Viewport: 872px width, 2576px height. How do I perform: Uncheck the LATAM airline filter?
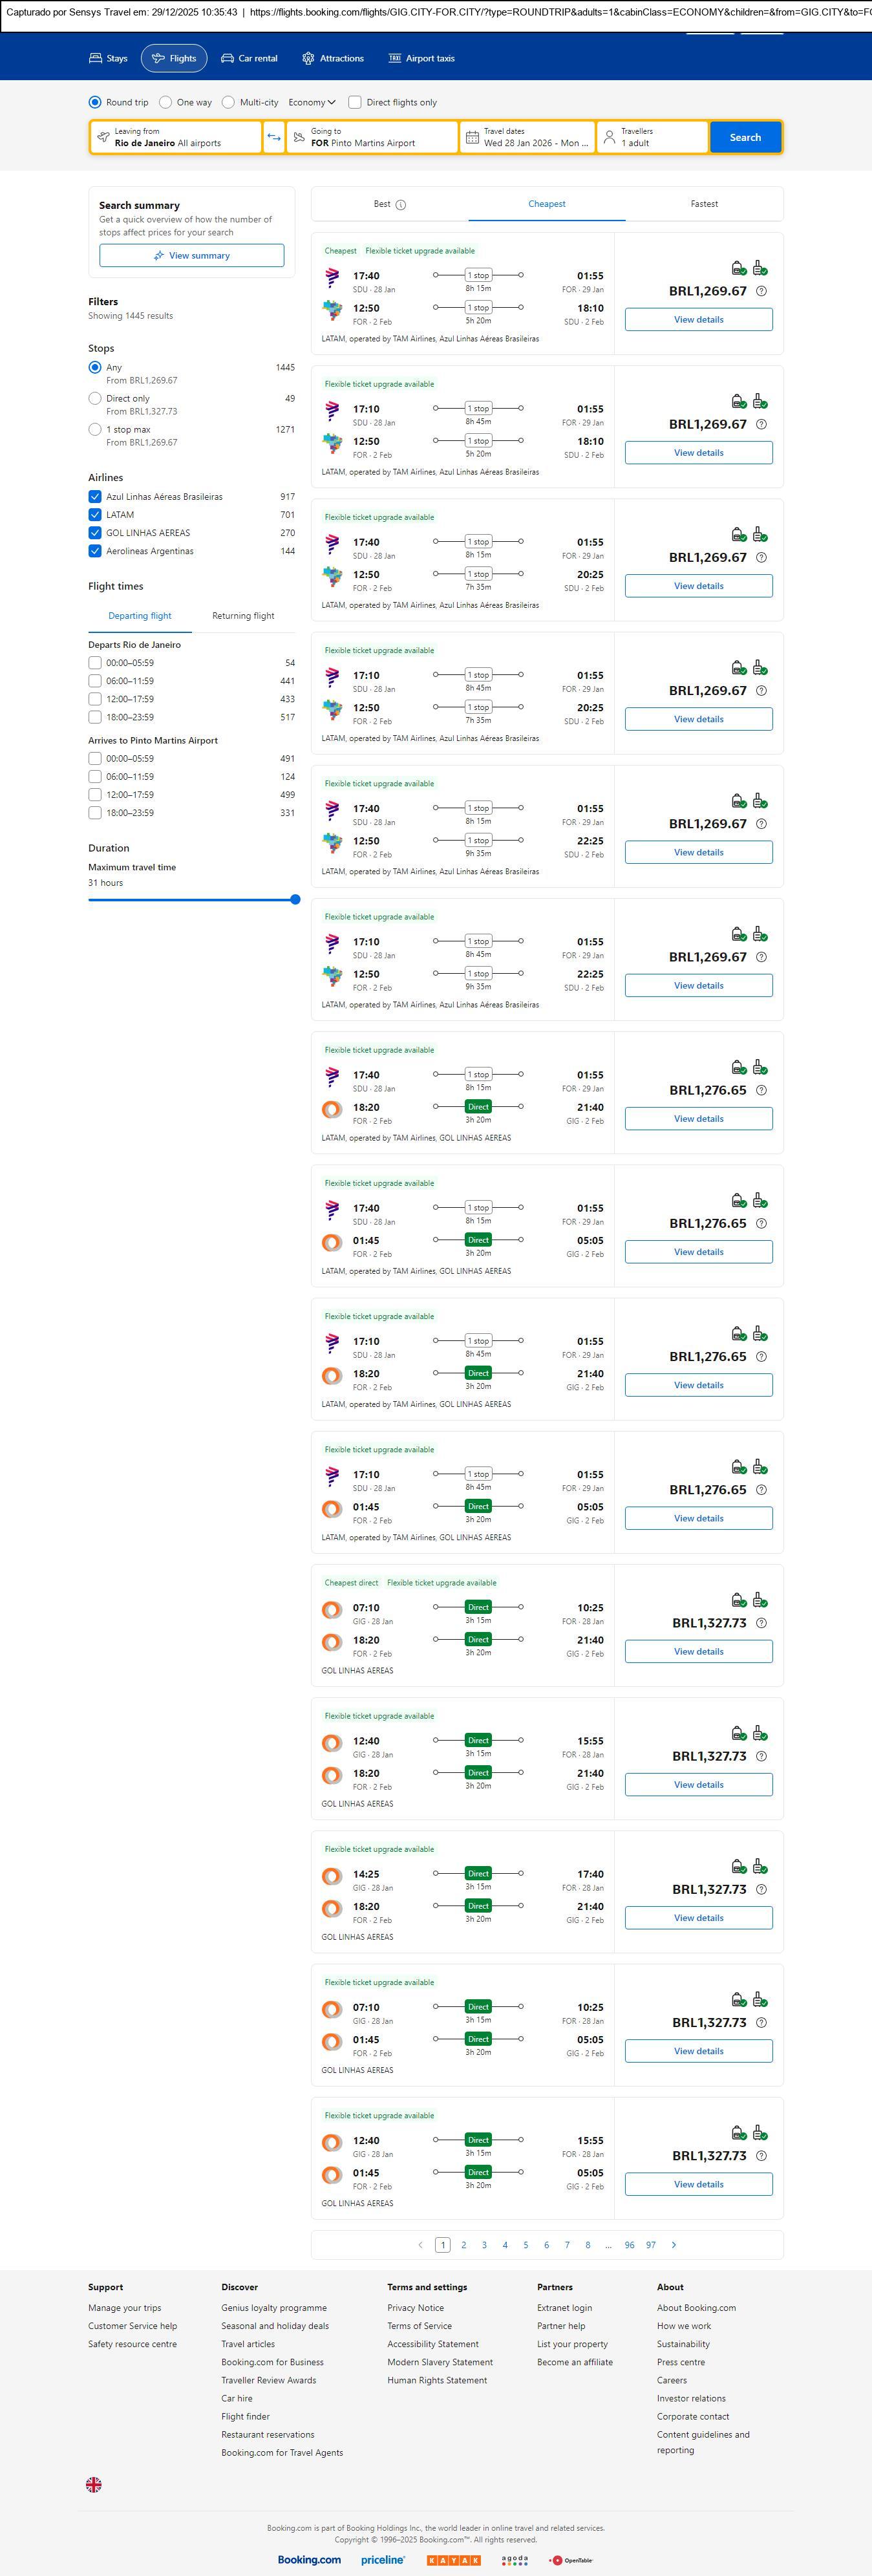[95, 515]
